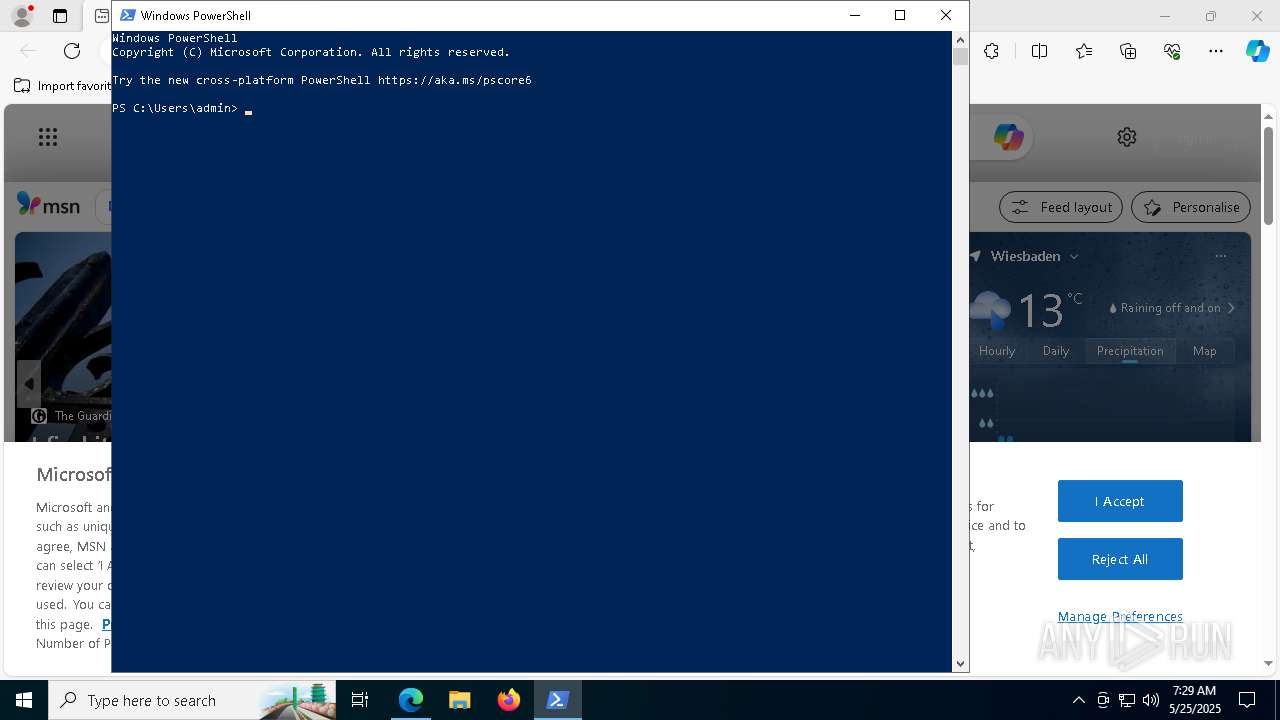Go back in Edge browser
This screenshot has width=1280, height=720.
pos(28,51)
